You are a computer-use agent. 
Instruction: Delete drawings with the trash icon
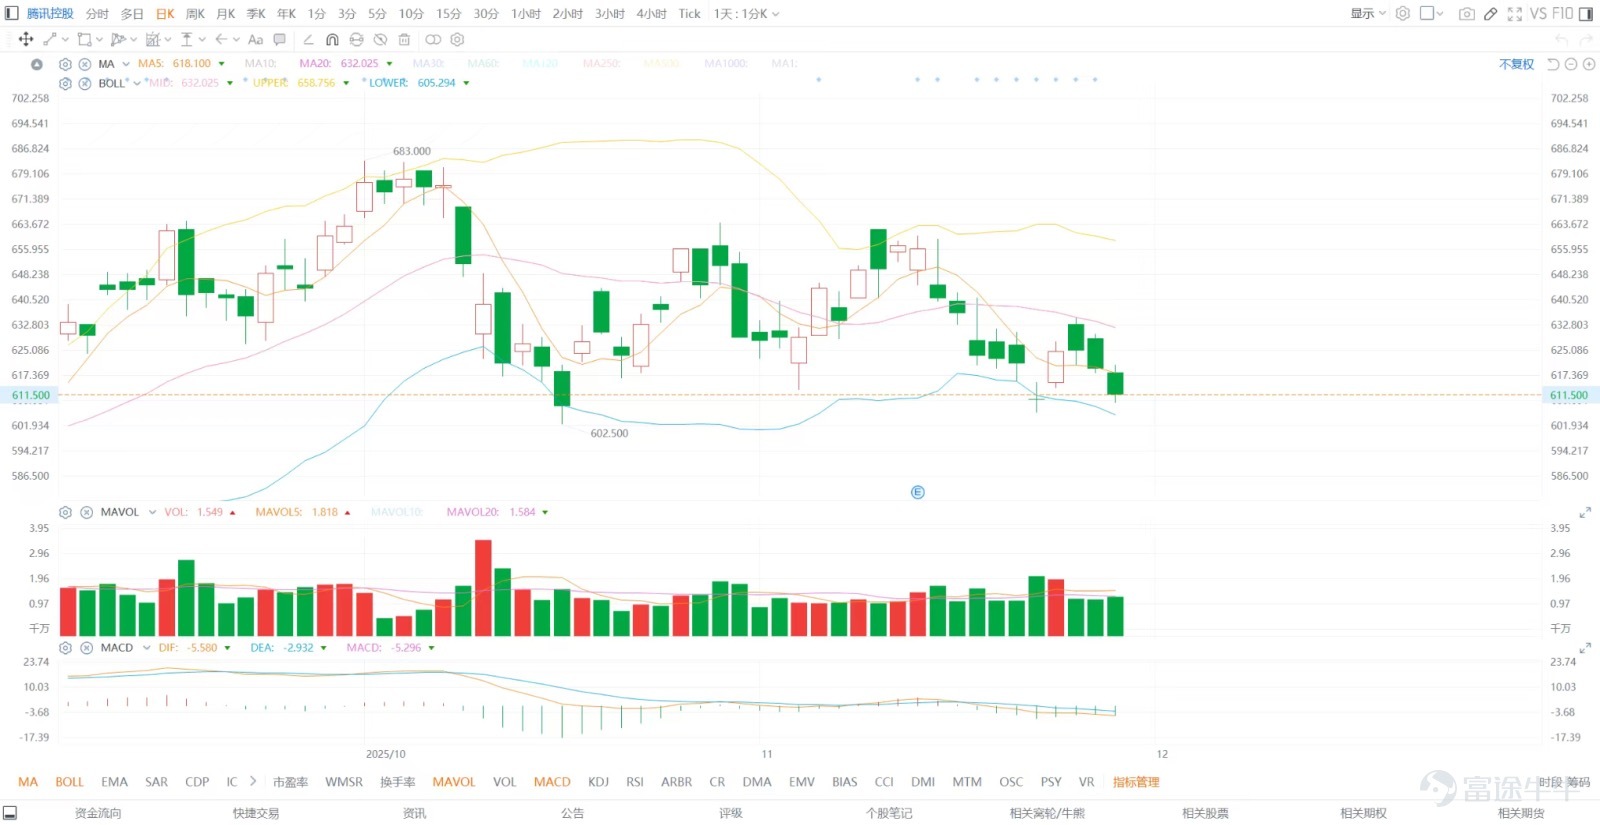[404, 40]
